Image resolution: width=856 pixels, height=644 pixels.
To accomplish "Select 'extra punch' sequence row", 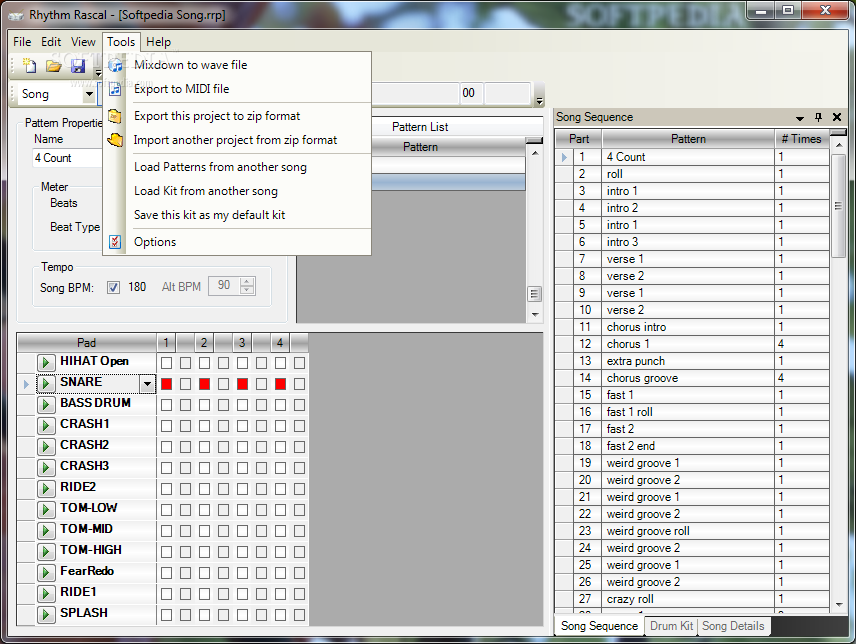I will tap(692, 361).
